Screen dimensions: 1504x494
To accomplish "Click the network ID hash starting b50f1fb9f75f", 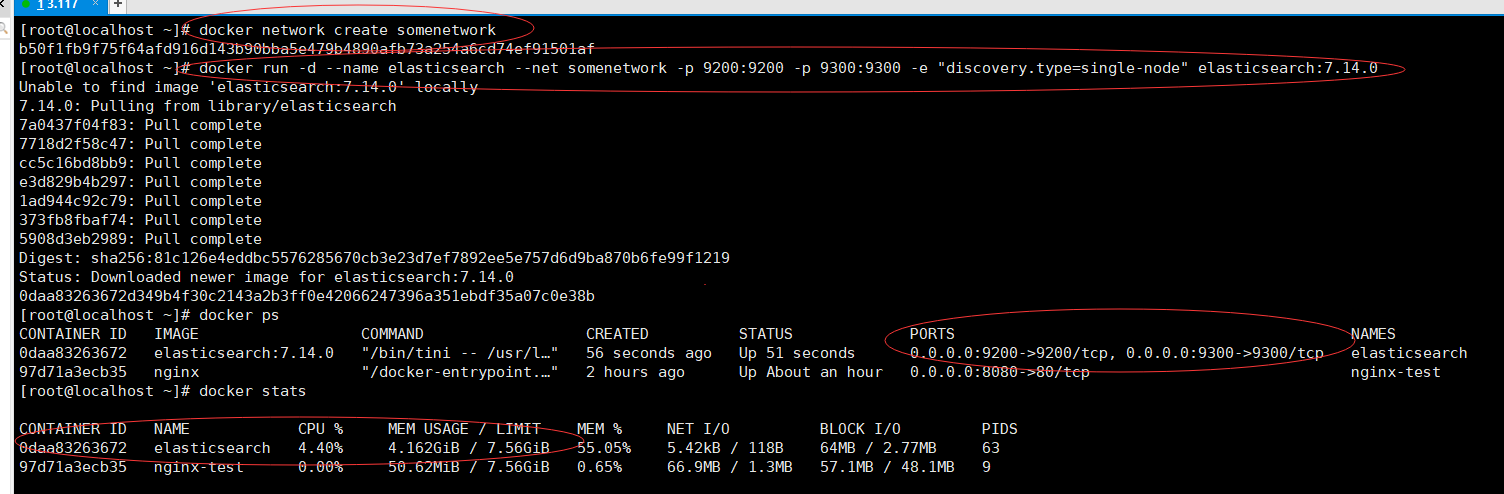I will pyautogui.click(x=307, y=49).
